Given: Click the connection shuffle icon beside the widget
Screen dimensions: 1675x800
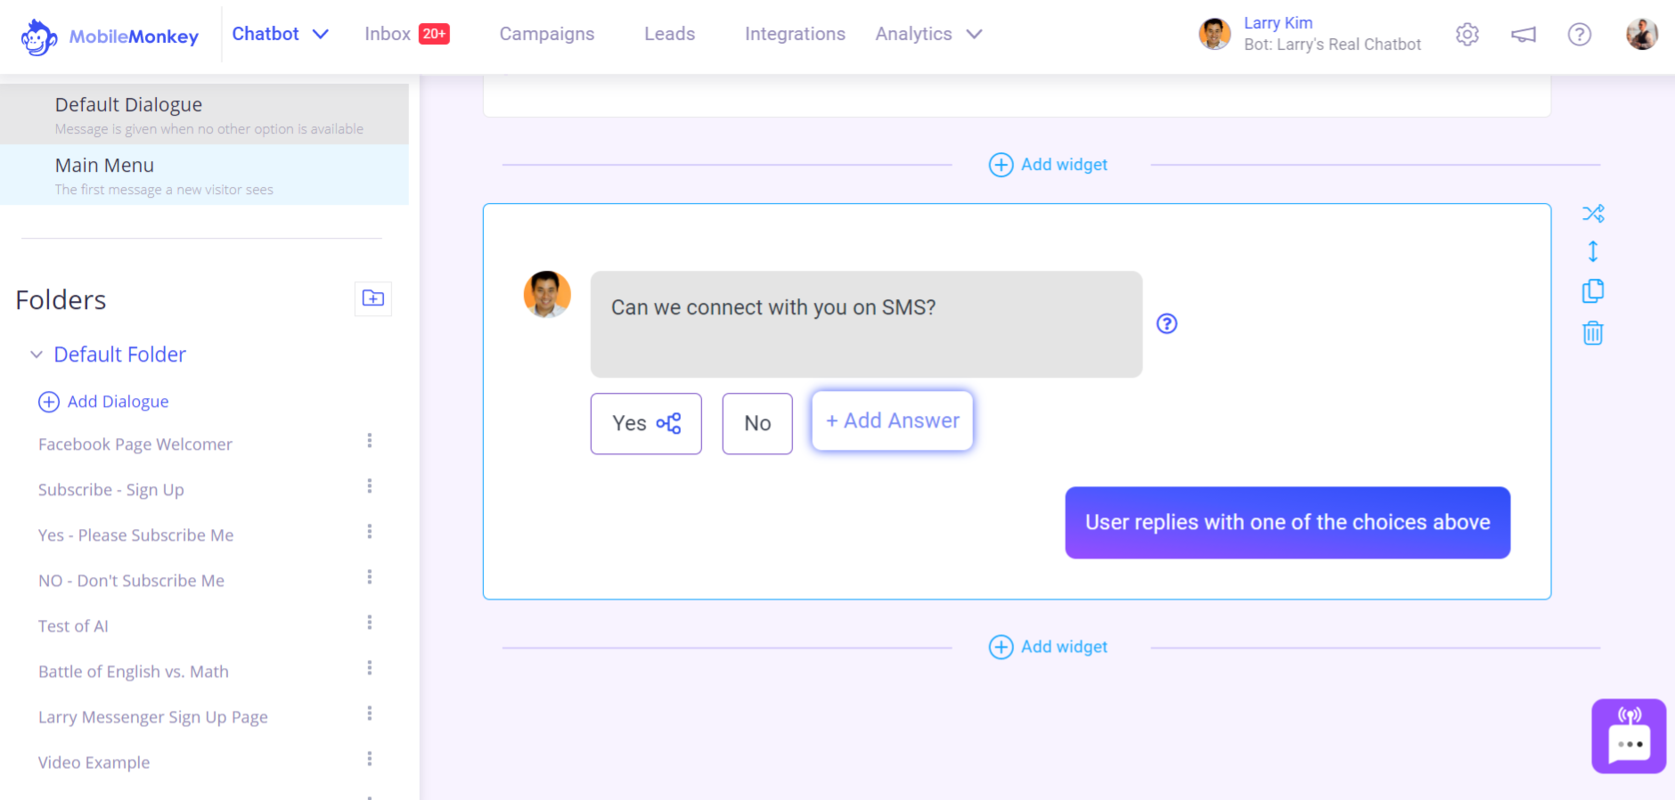Looking at the screenshot, I should point(1593,213).
